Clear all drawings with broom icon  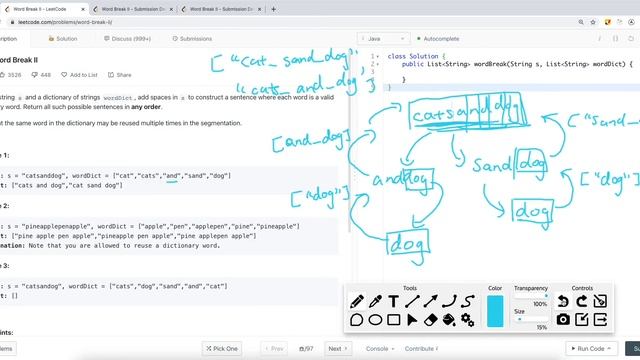(x=600, y=301)
